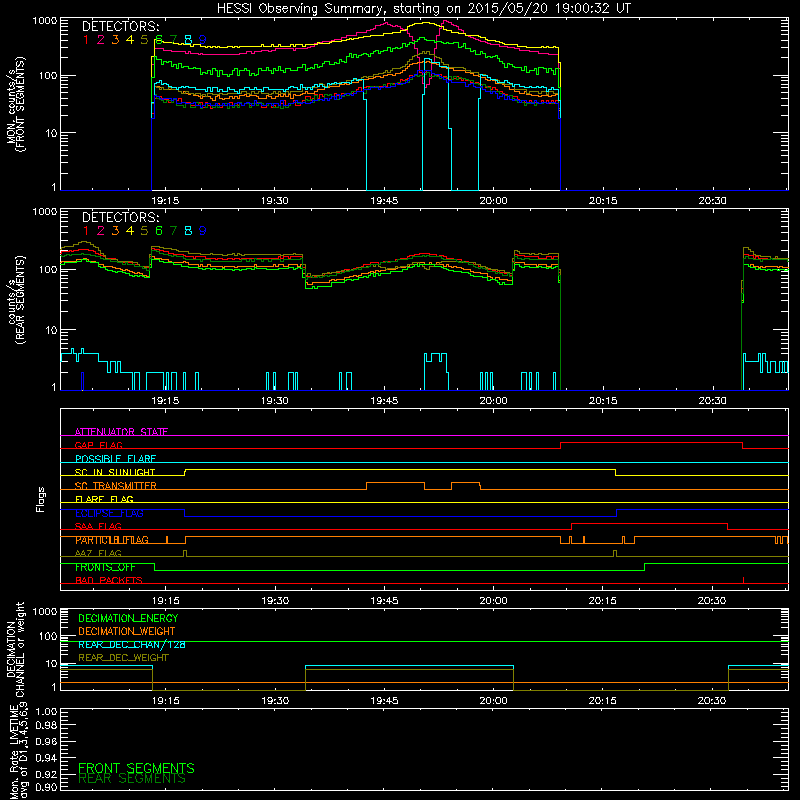Click the 1000 y-axis value on the front segments plot
This screenshot has height=800, width=800.
point(45,21)
